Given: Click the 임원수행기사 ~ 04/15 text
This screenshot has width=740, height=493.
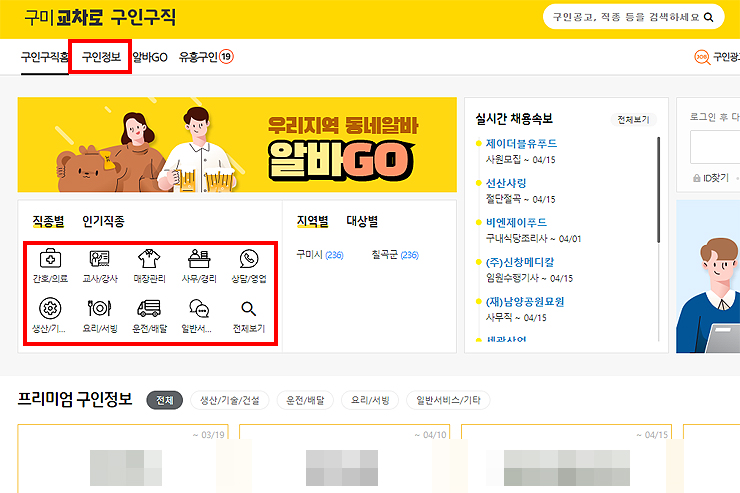Looking at the screenshot, I should click(529, 278).
